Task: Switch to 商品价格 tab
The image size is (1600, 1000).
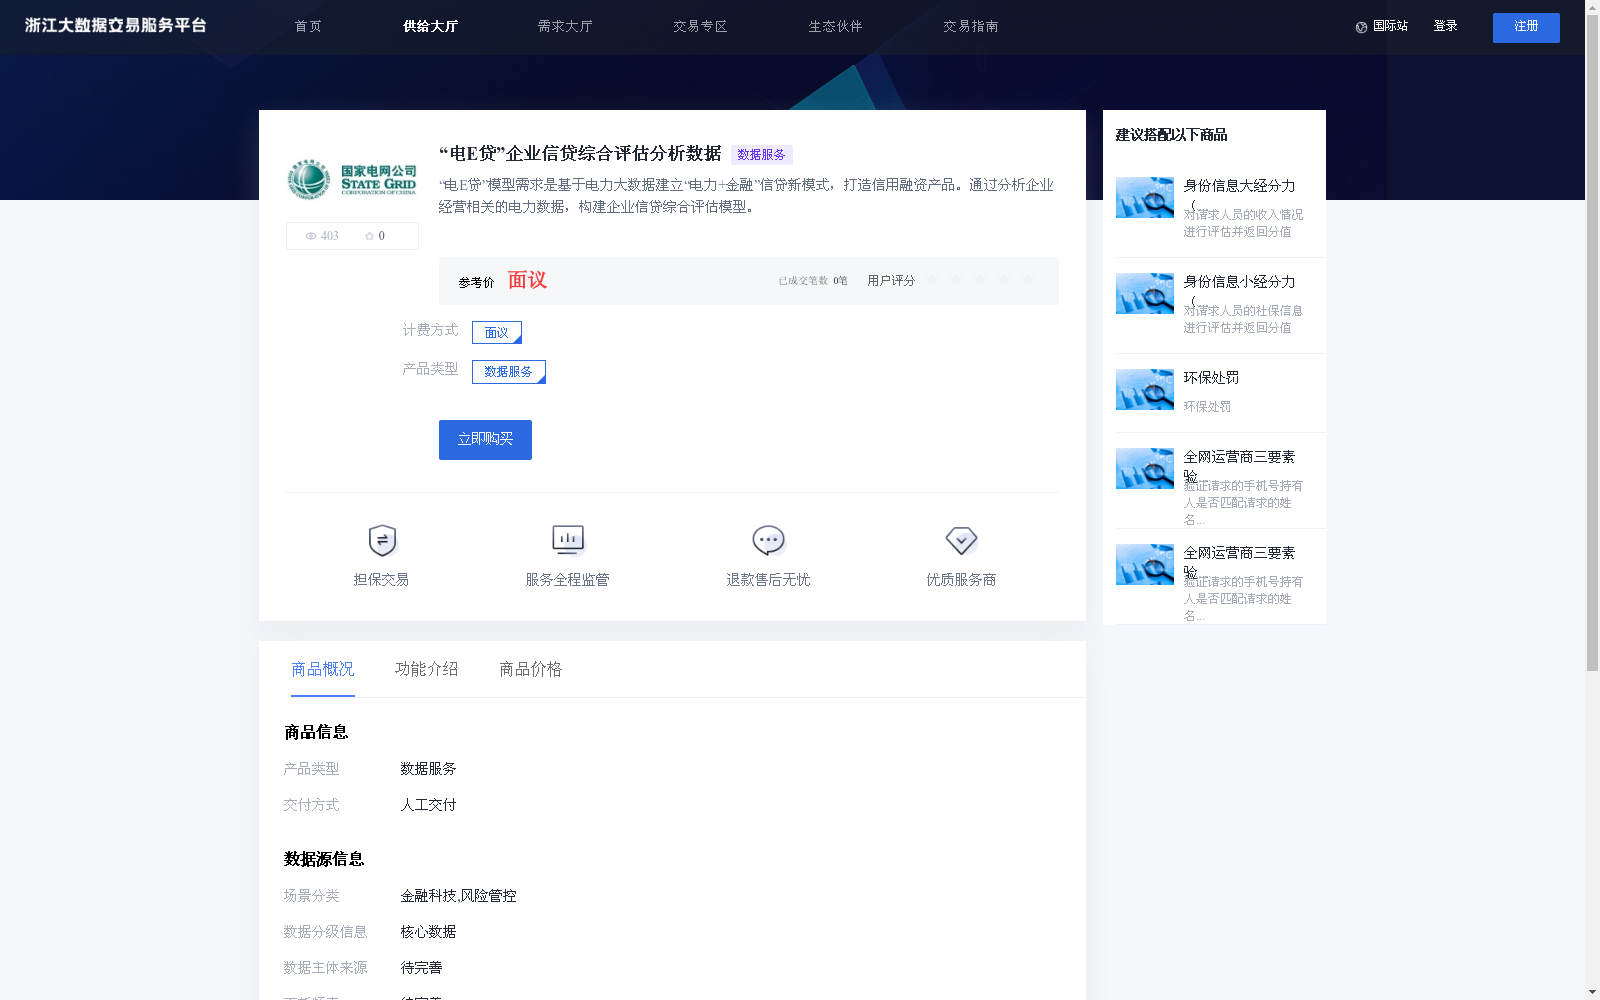Action: (531, 669)
